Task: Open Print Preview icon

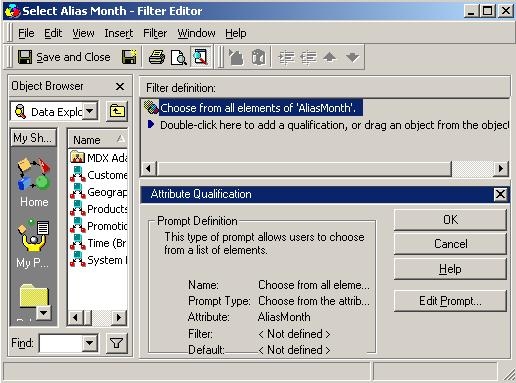Action: point(179,57)
